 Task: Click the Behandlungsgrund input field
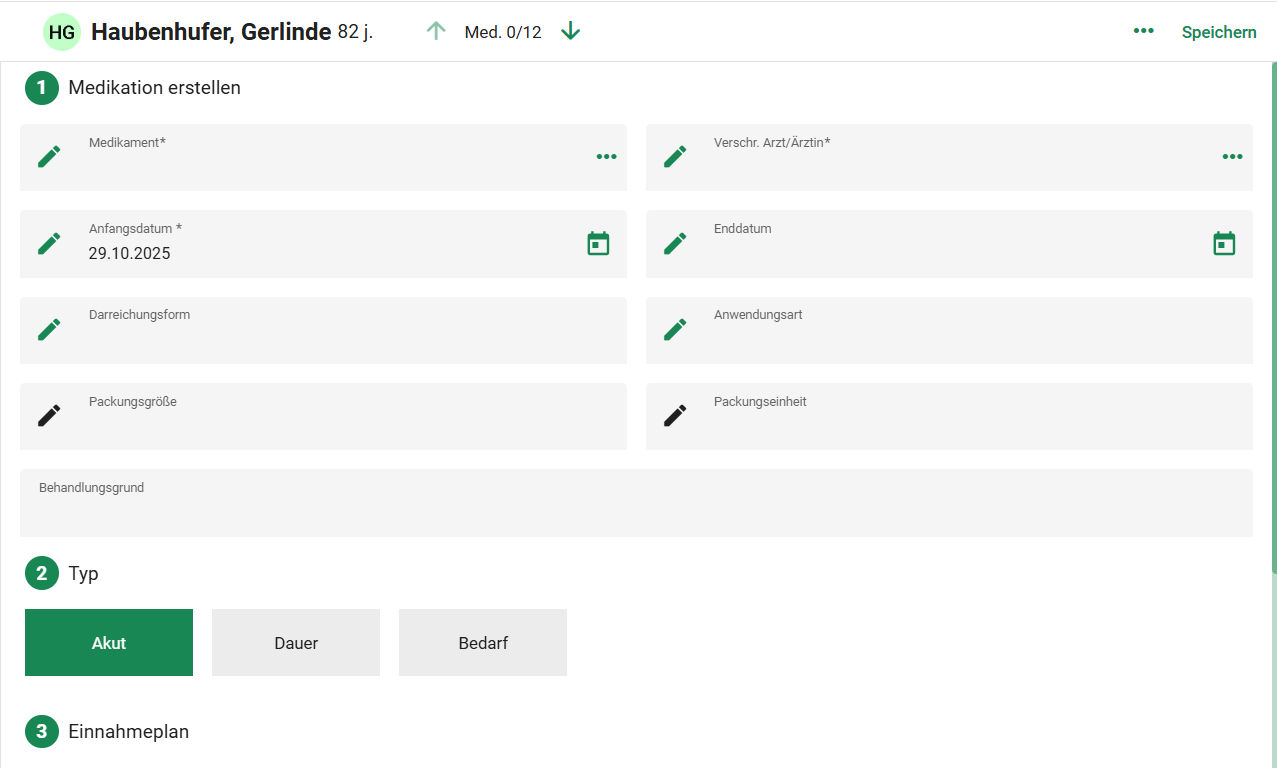tap(636, 510)
